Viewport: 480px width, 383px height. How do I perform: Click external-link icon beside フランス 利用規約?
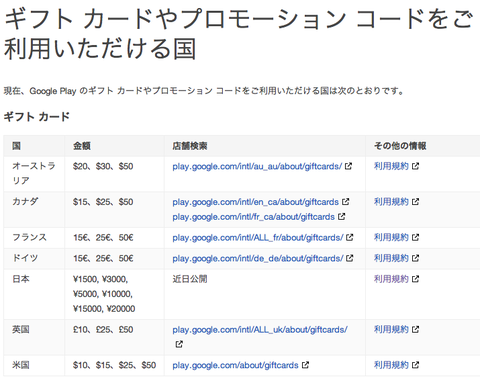[415, 237]
